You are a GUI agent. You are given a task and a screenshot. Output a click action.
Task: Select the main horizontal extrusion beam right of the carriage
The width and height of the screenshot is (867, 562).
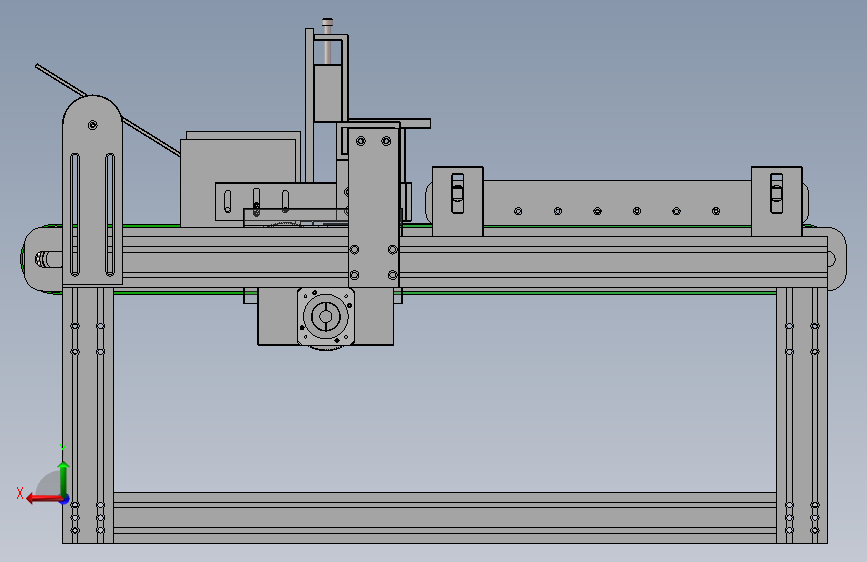point(614,262)
